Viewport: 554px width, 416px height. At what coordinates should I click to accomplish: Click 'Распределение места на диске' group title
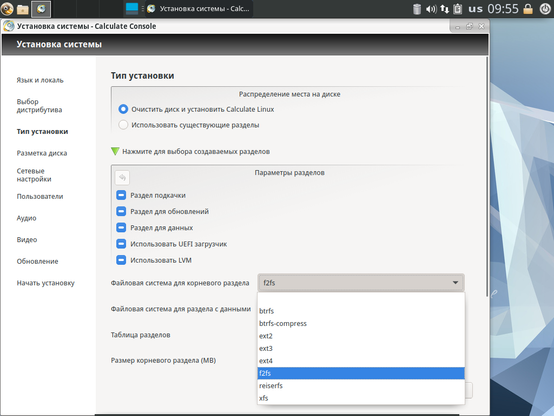click(x=289, y=94)
